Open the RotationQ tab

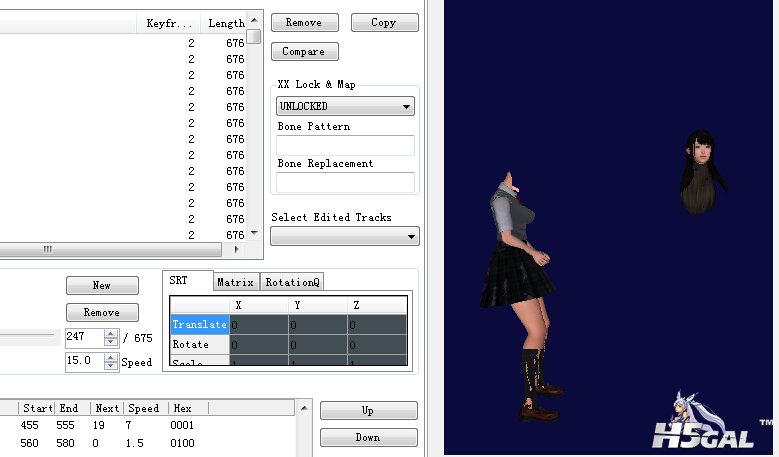pyautogui.click(x=293, y=282)
